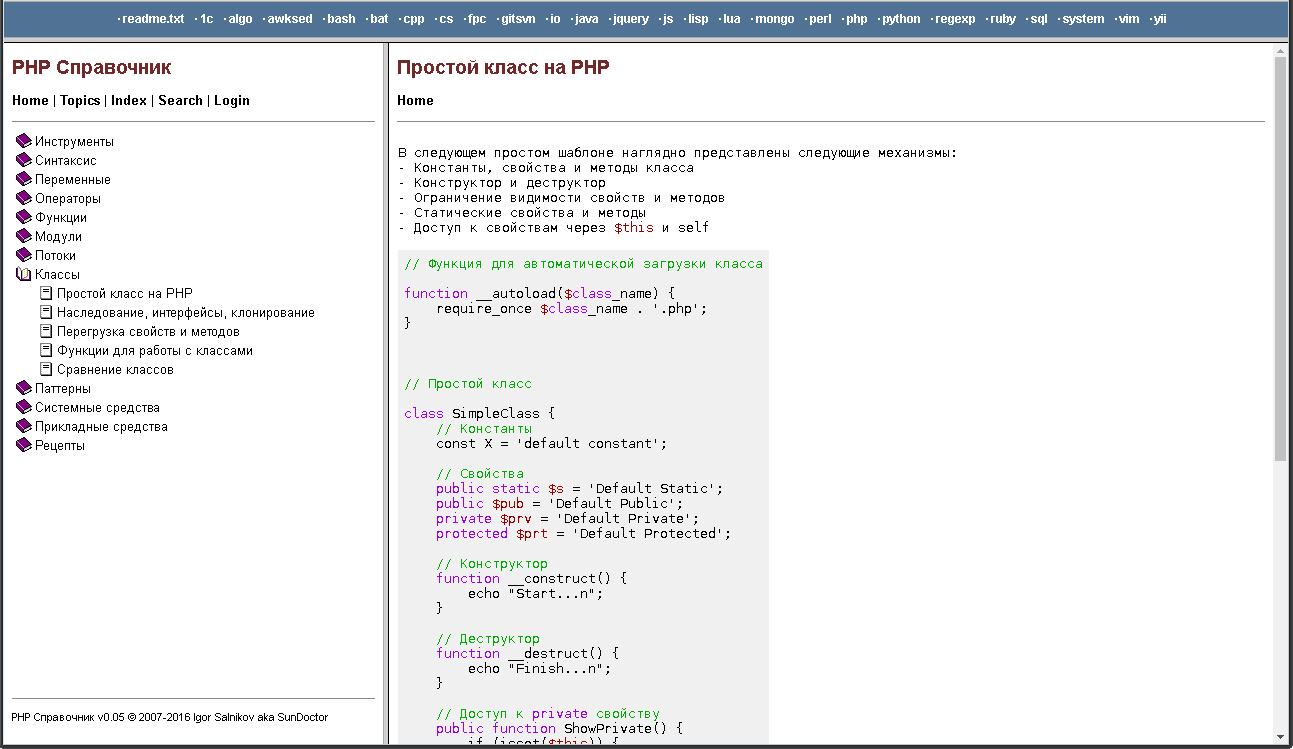Click the jquery link in top bar

coord(629,18)
